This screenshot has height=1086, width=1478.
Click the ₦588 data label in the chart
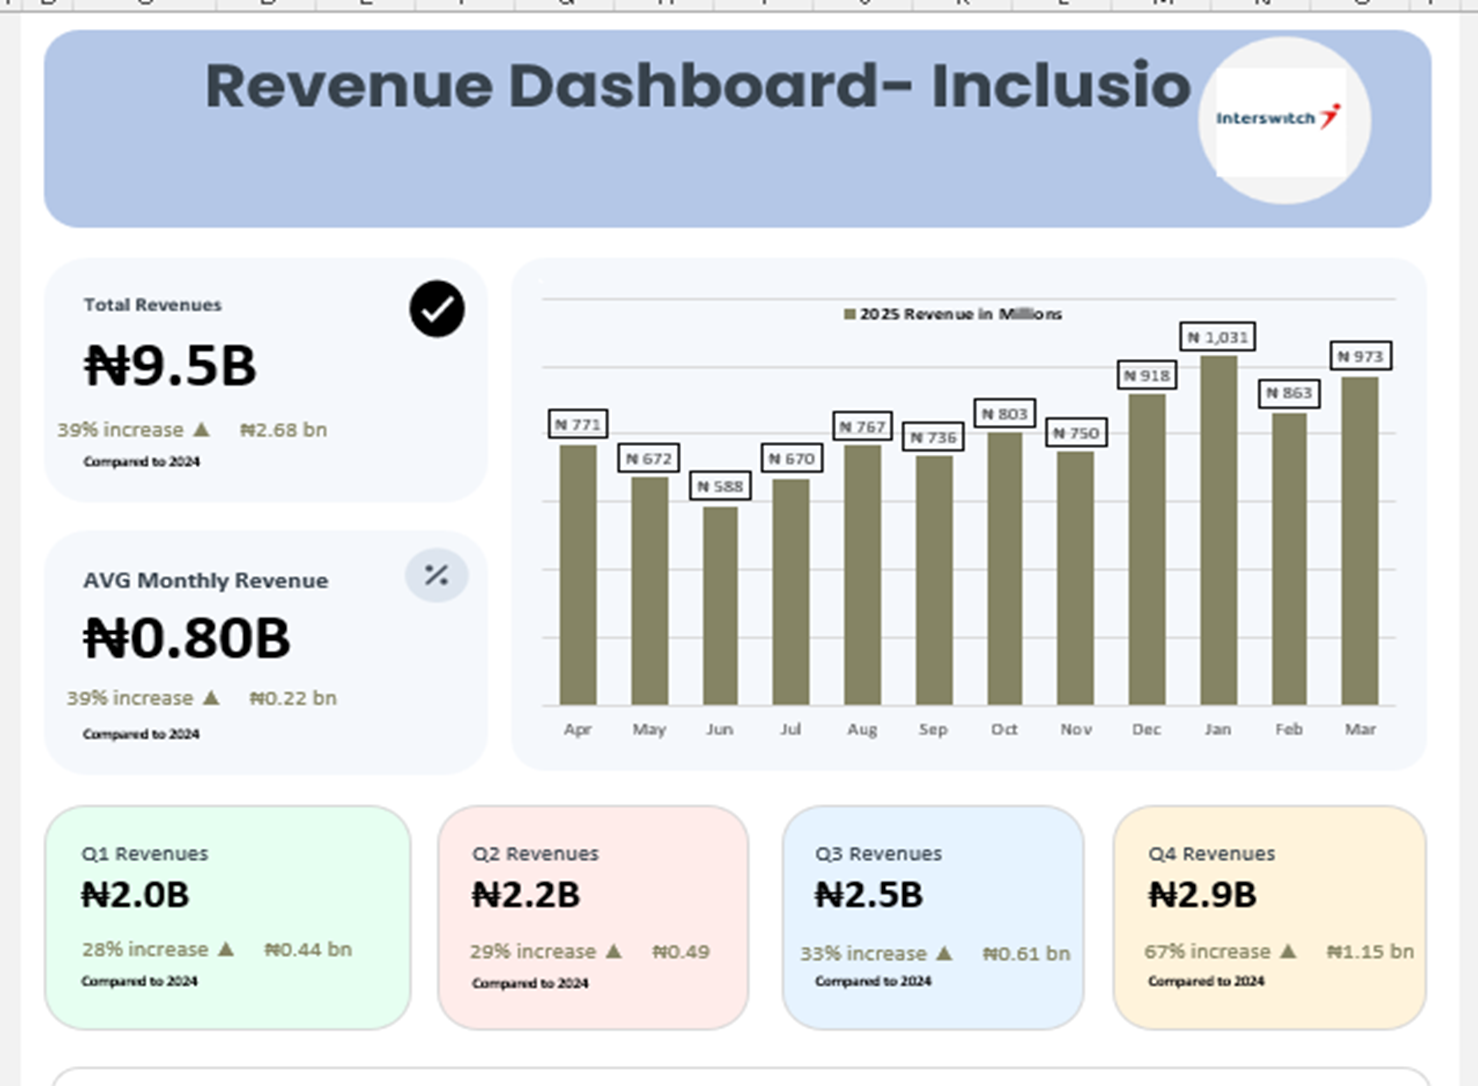[720, 486]
